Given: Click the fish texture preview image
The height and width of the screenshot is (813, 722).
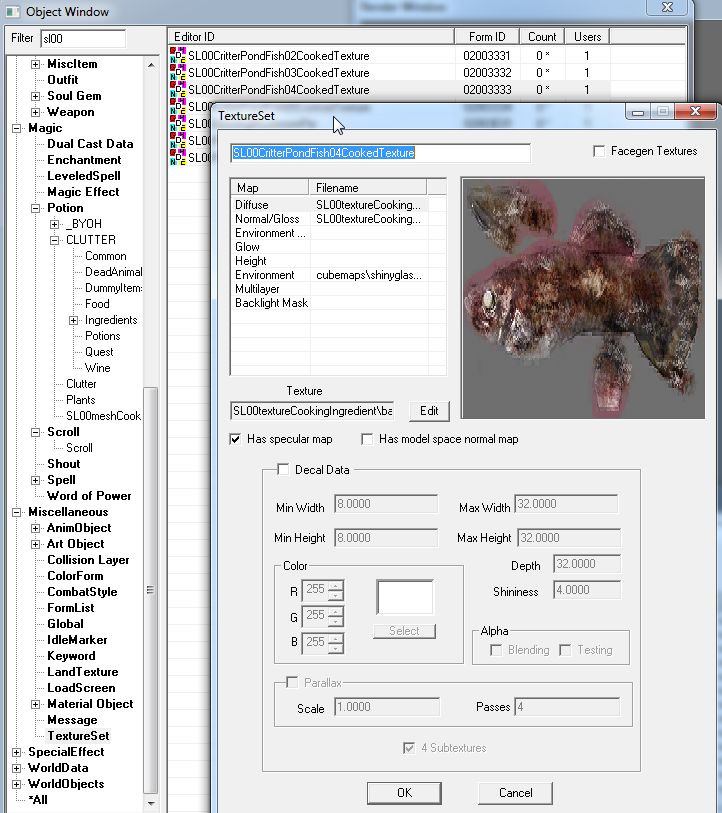Looking at the screenshot, I should [x=582, y=298].
